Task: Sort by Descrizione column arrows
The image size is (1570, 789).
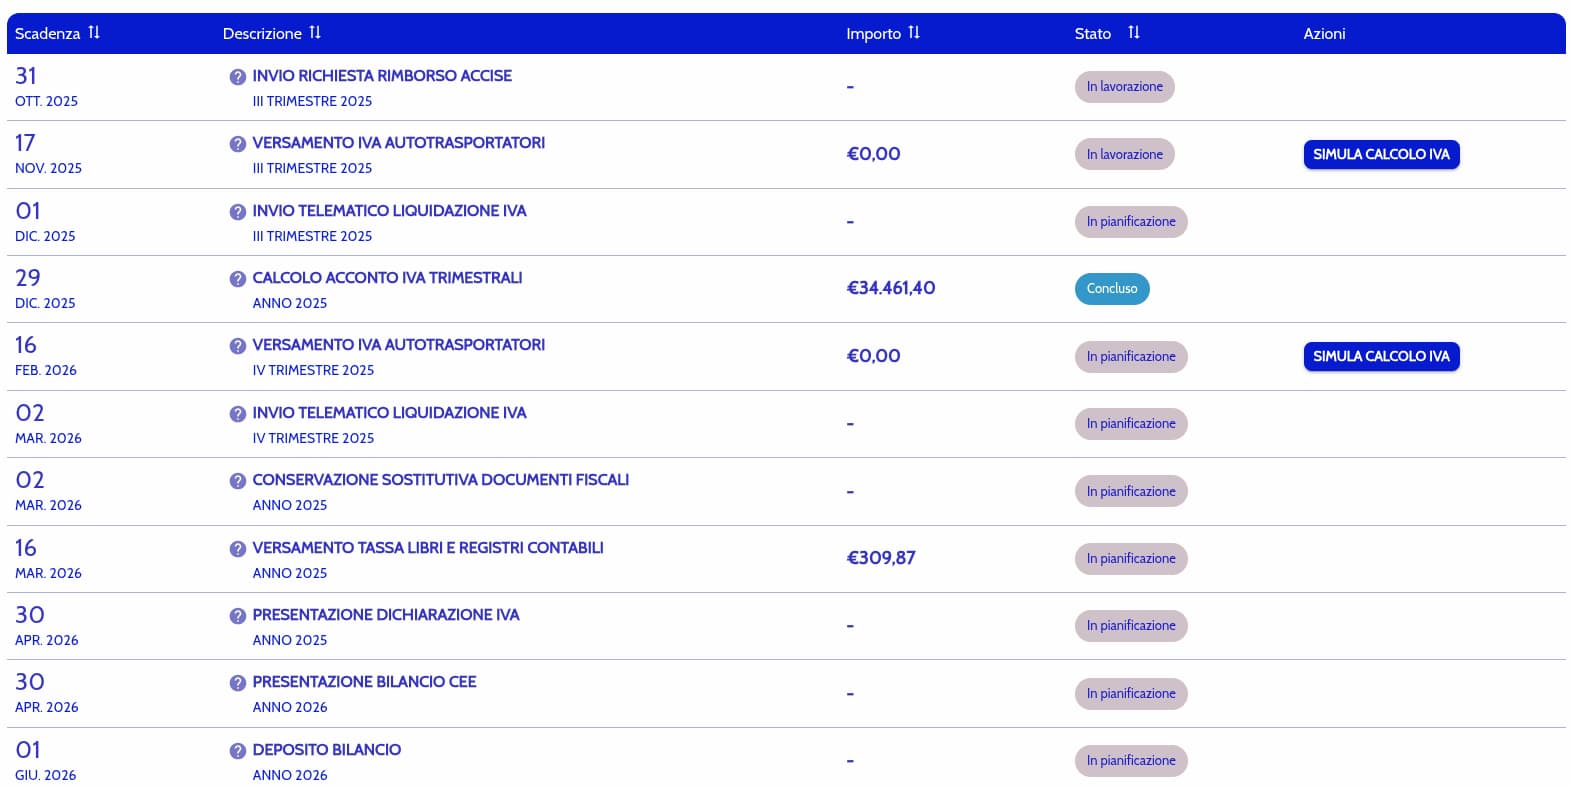Action: tap(315, 32)
